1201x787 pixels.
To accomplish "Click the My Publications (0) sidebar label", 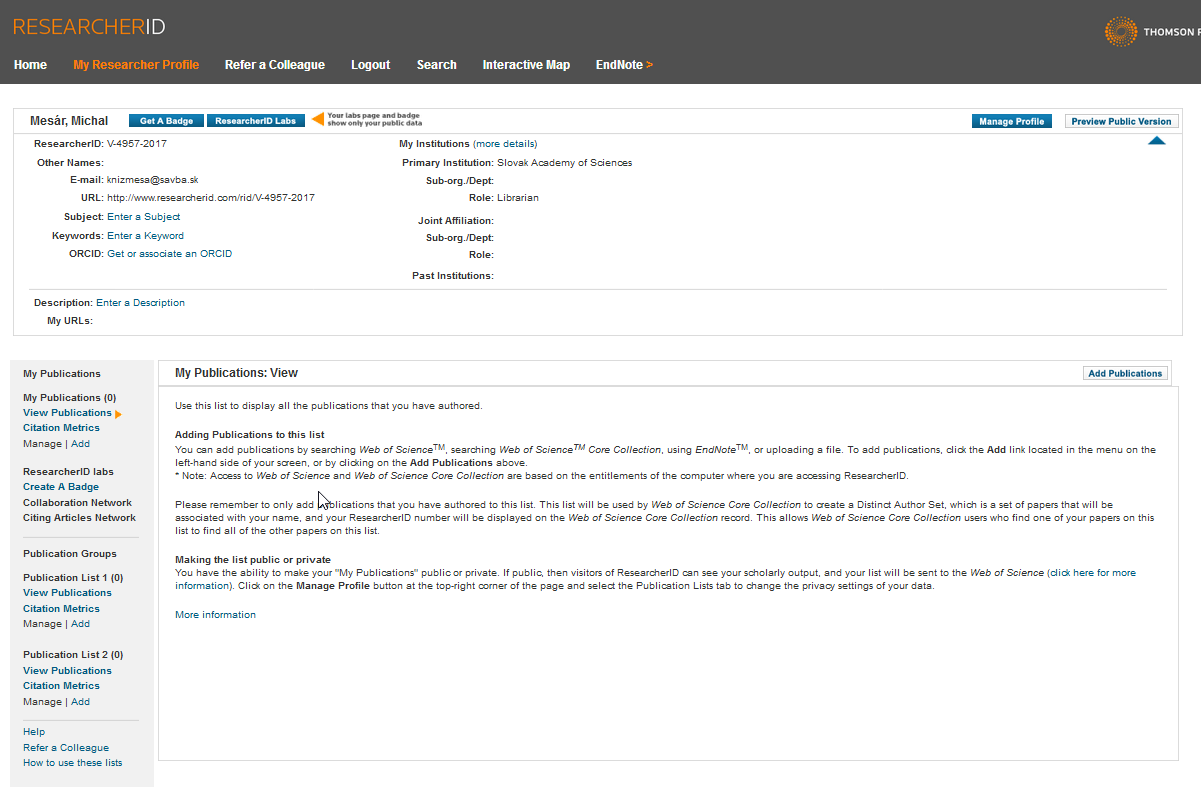I will 70,398.
